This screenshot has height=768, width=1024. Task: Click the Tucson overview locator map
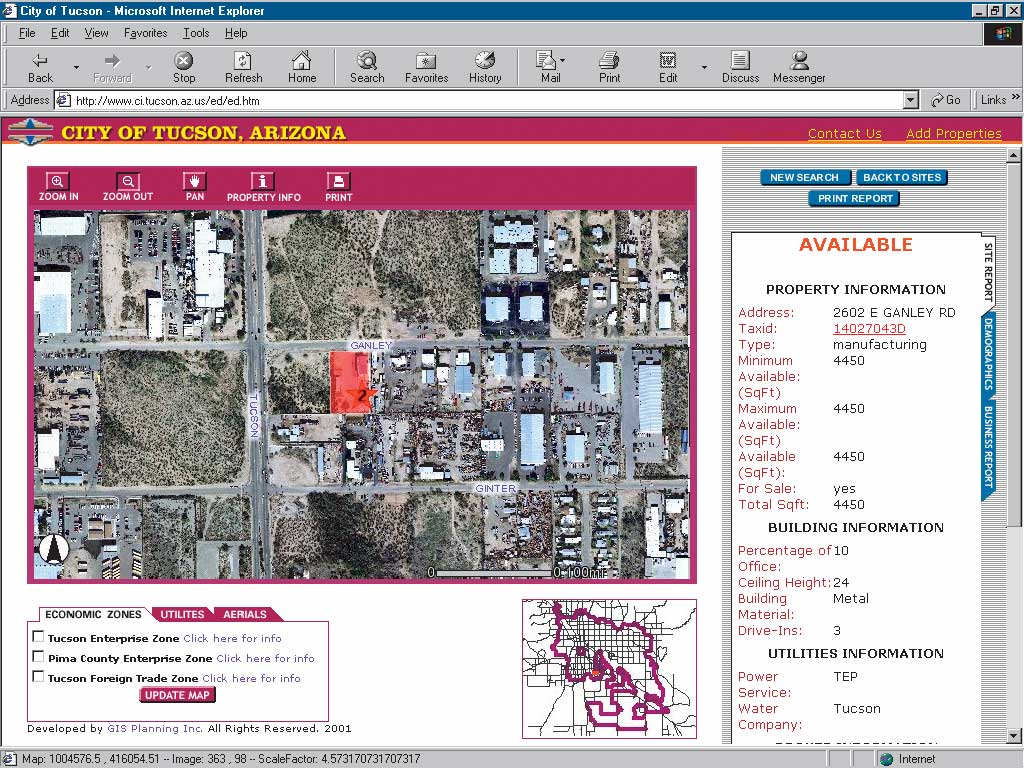pos(609,669)
